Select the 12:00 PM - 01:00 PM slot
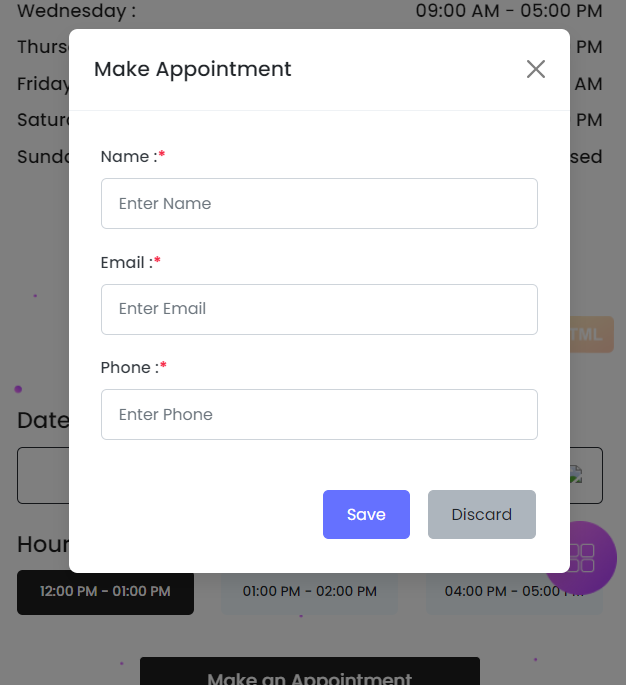The image size is (626, 685). click(x=105, y=592)
